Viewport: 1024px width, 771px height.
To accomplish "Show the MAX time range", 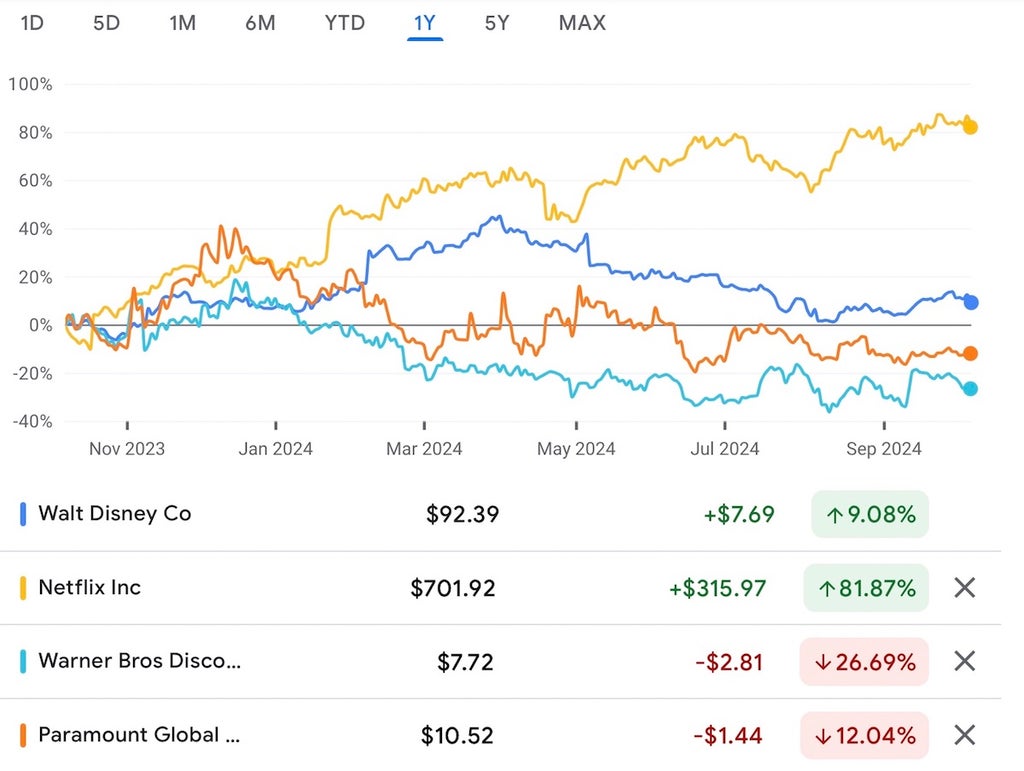I will [x=582, y=23].
